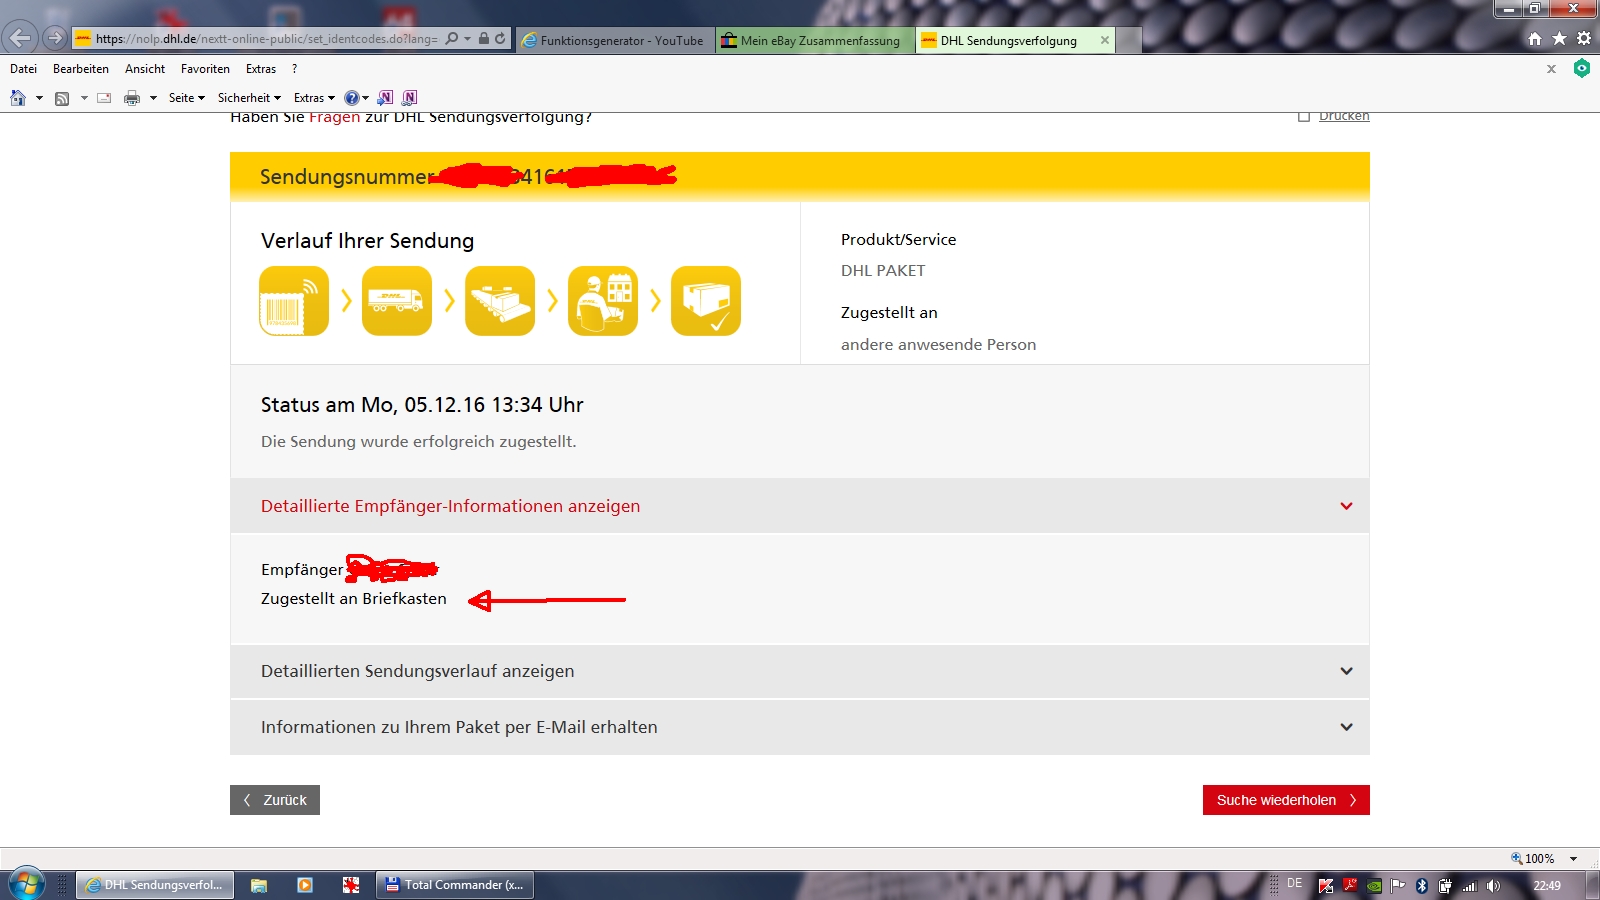1600x900 pixels.
Task: Expand Detaillierten Sendungsverlauf anzeigen section
Action: point(800,671)
